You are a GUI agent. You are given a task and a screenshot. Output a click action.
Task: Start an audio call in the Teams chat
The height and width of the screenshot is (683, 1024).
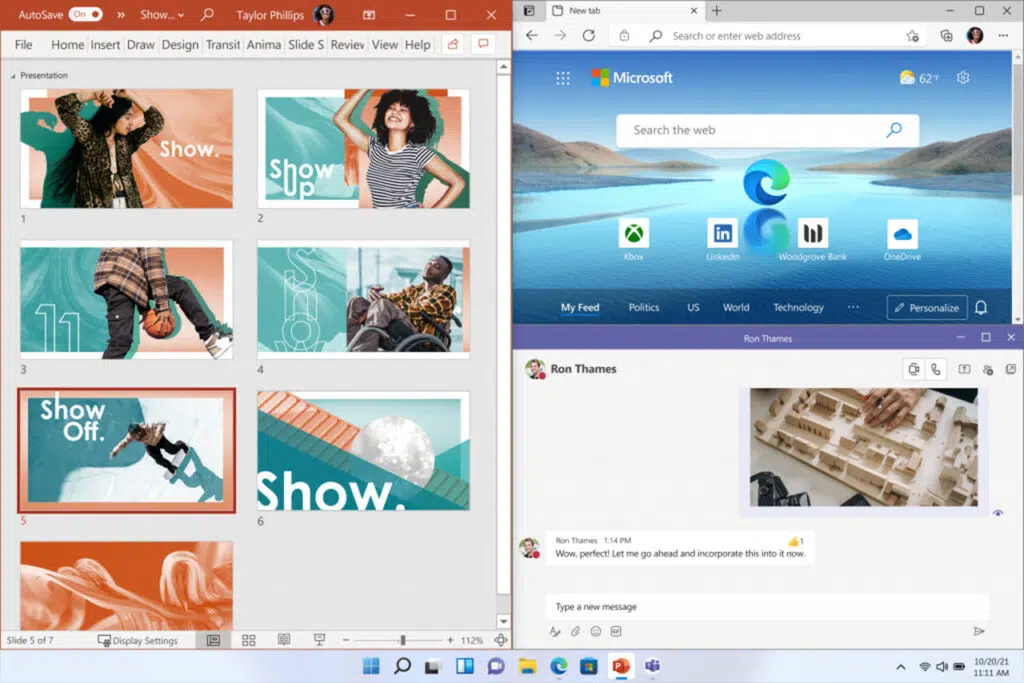pos(936,368)
